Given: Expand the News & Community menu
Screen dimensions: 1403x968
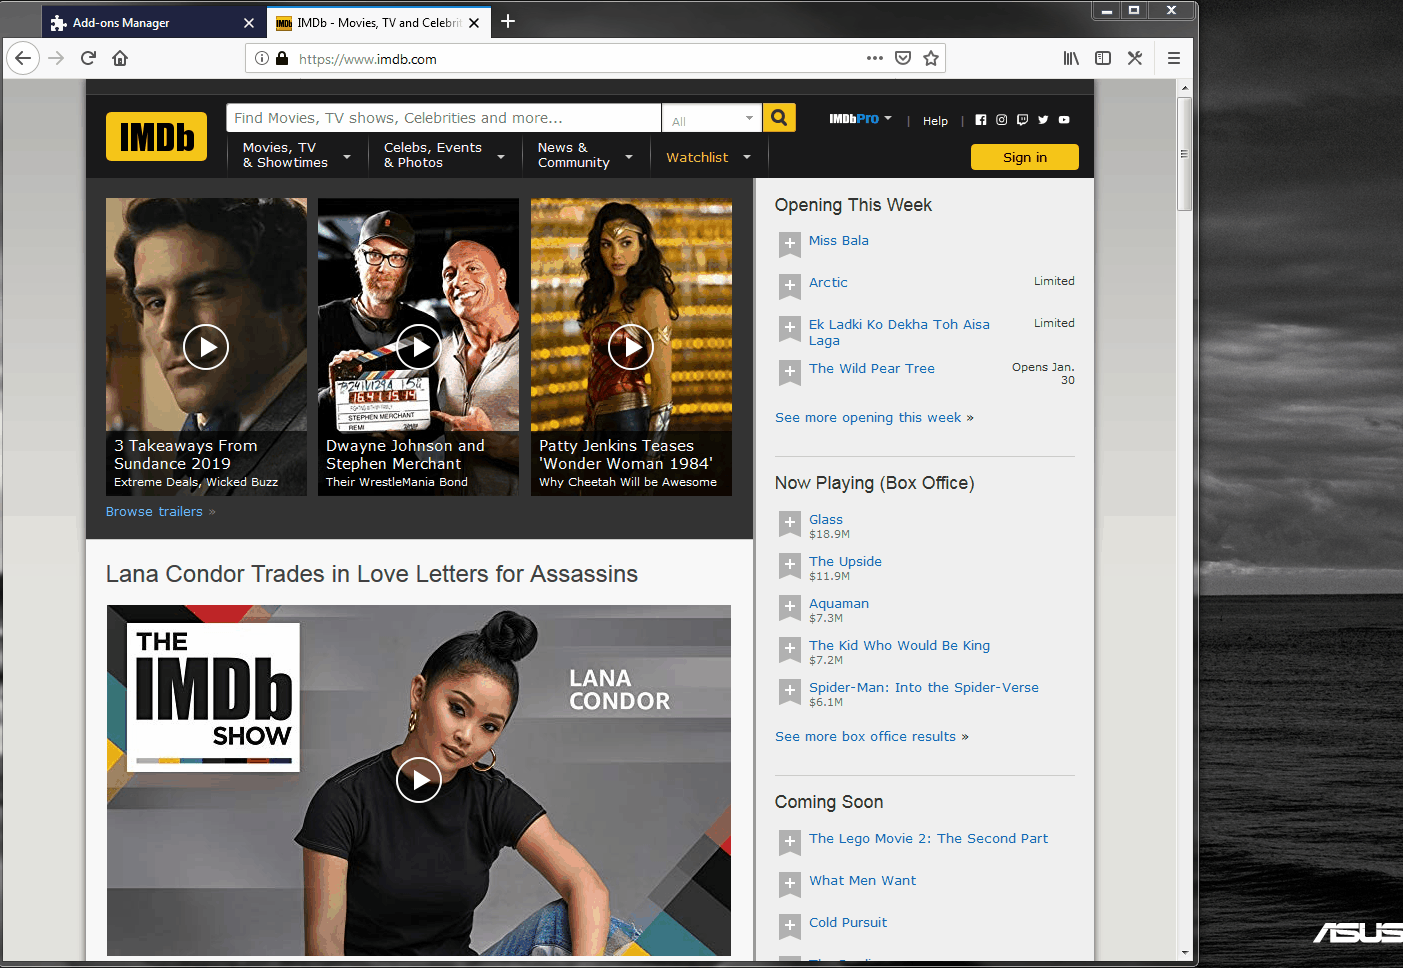Looking at the screenshot, I should tap(585, 155).
